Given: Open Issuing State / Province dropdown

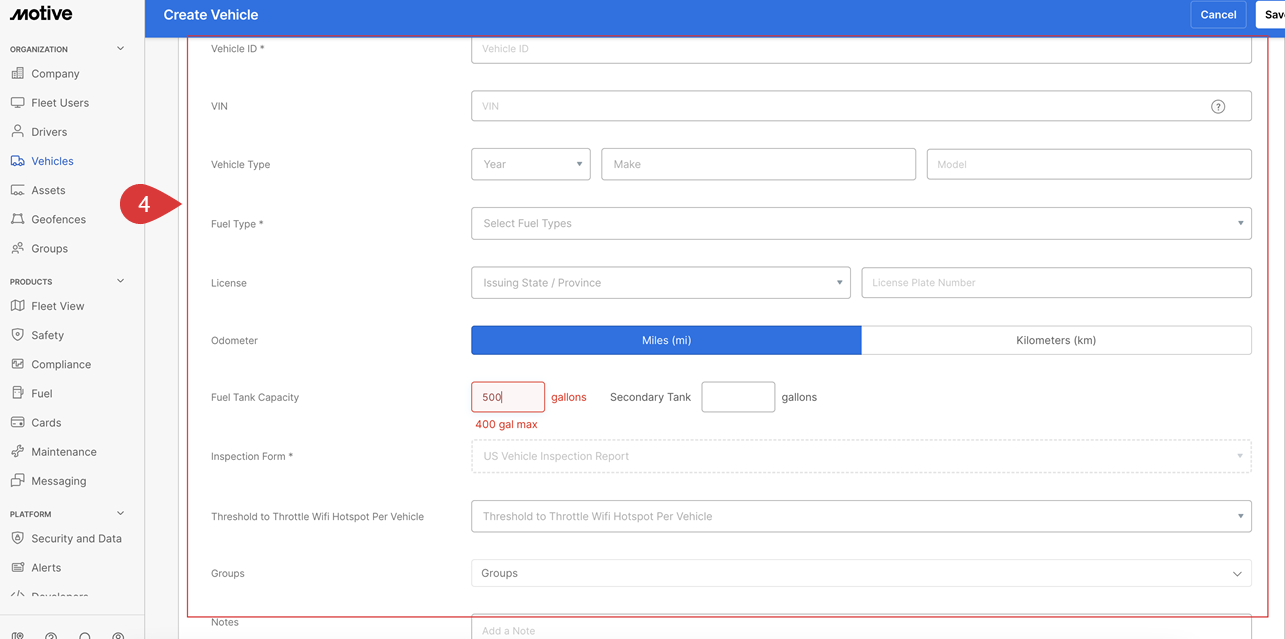Looking at the screenshot, I should [661, 282].
